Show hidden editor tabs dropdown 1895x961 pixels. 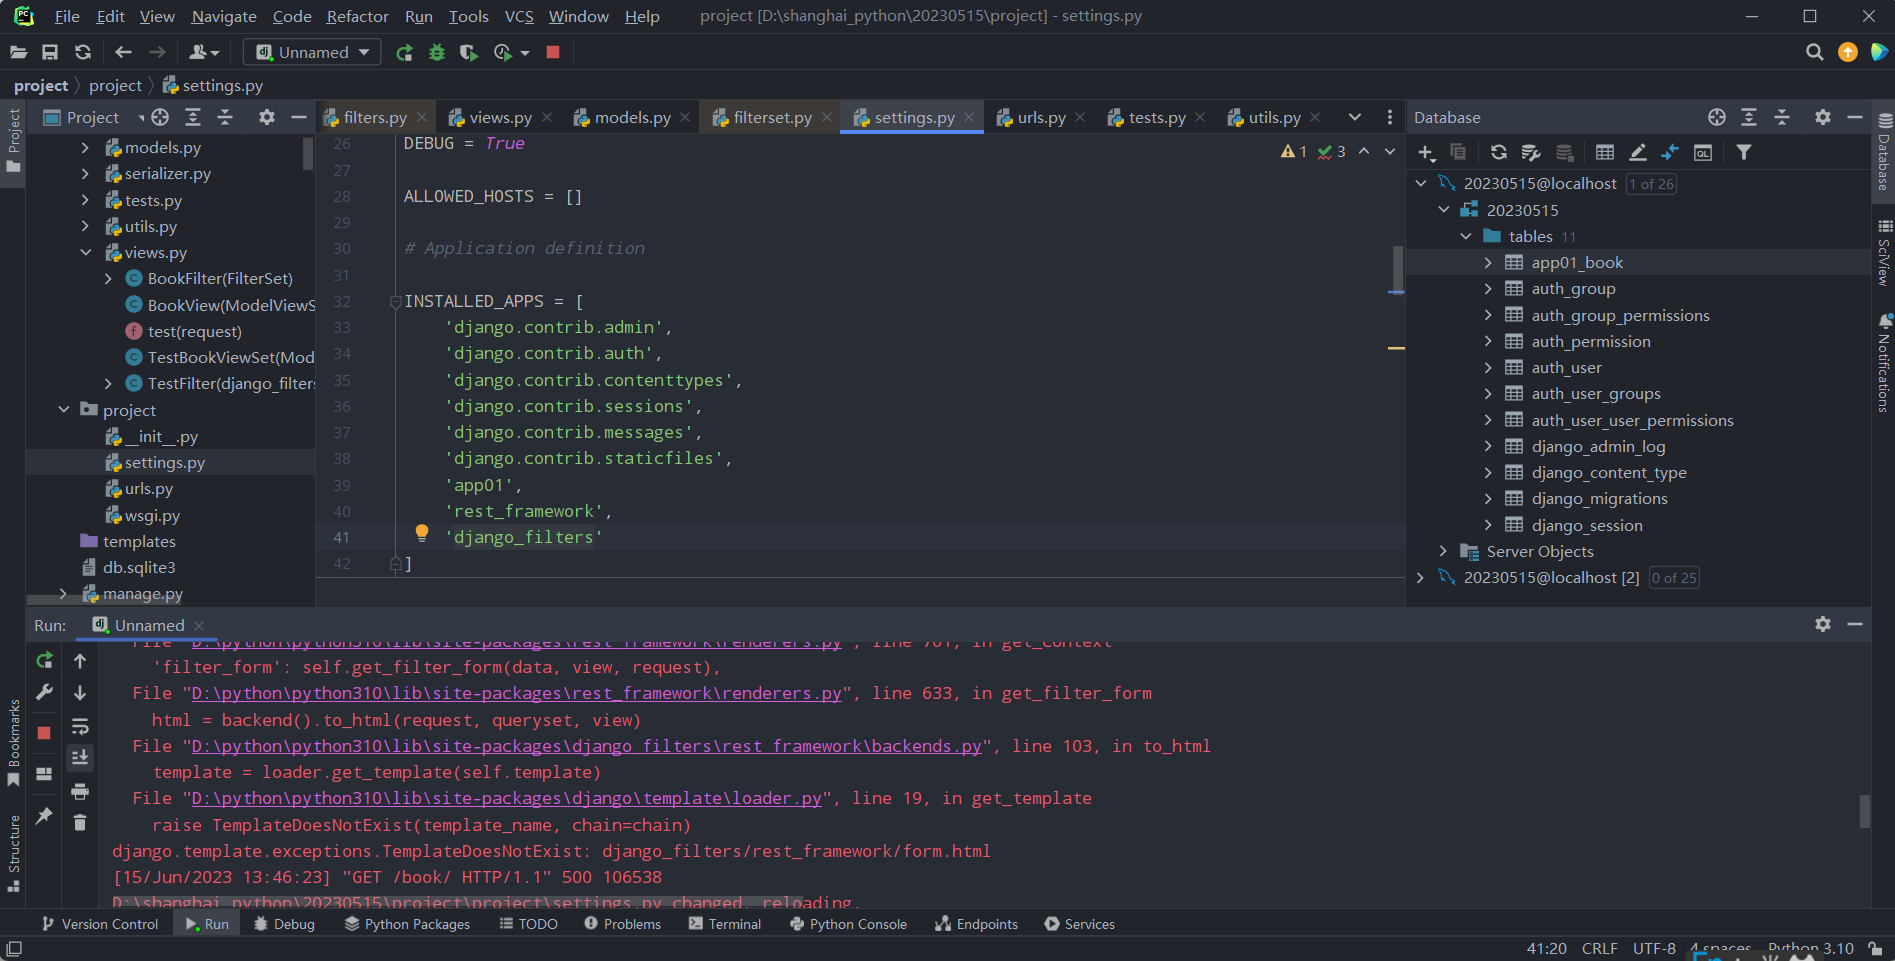[1355, 117]
